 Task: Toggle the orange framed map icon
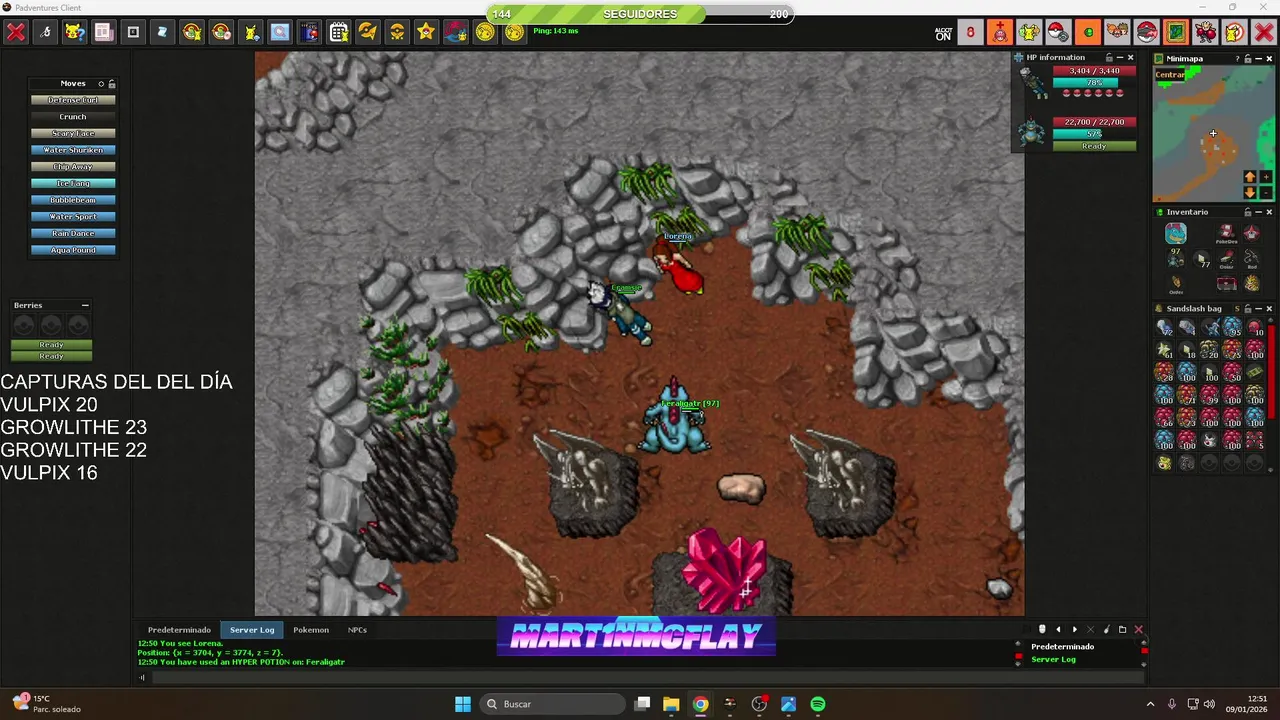point(1176,32)
